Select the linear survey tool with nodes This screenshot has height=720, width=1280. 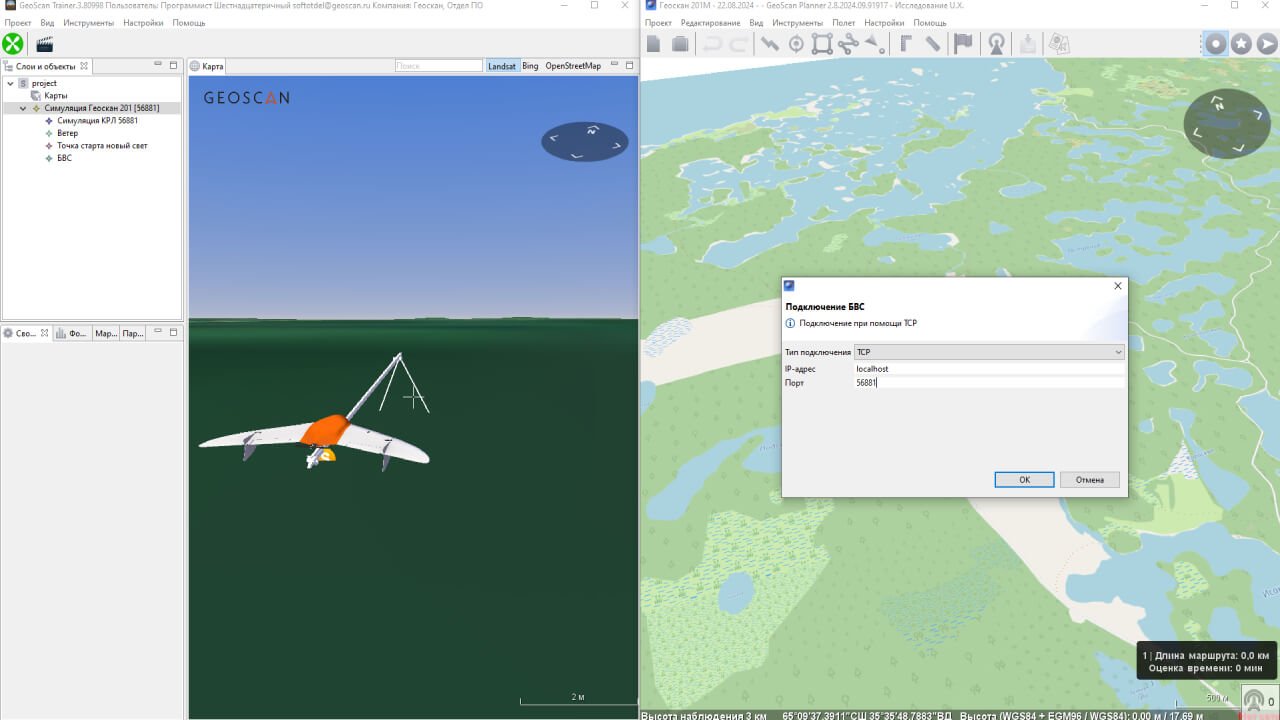(x=848, y=43)
